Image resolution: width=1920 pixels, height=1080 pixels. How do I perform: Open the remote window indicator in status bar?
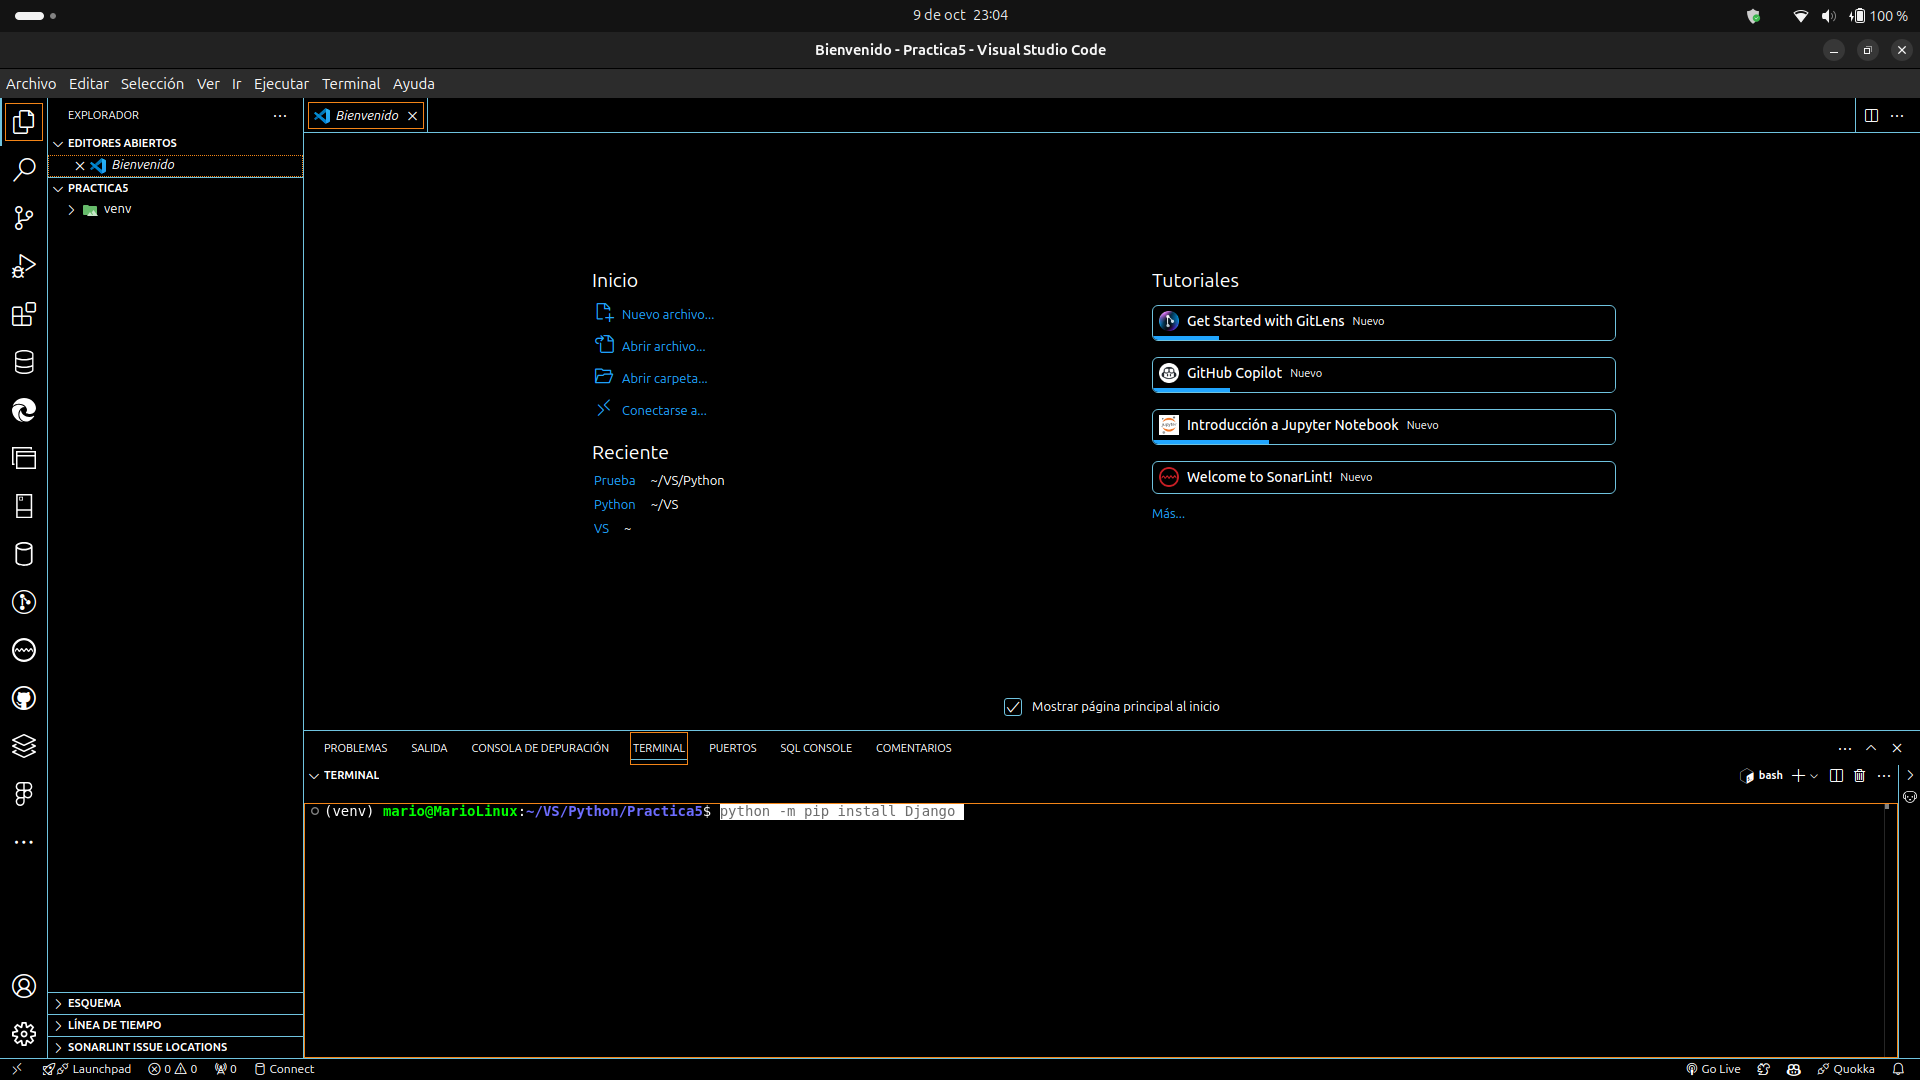point(17,1069)
